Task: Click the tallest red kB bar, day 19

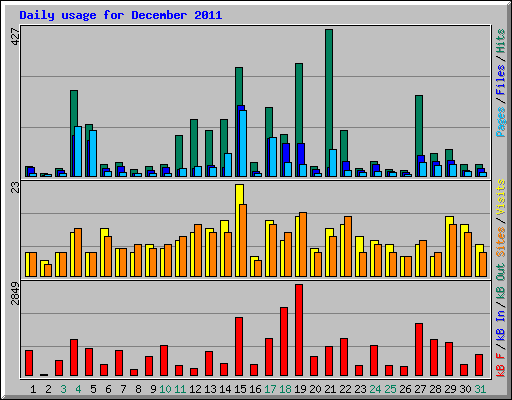Action: [299, 330]
